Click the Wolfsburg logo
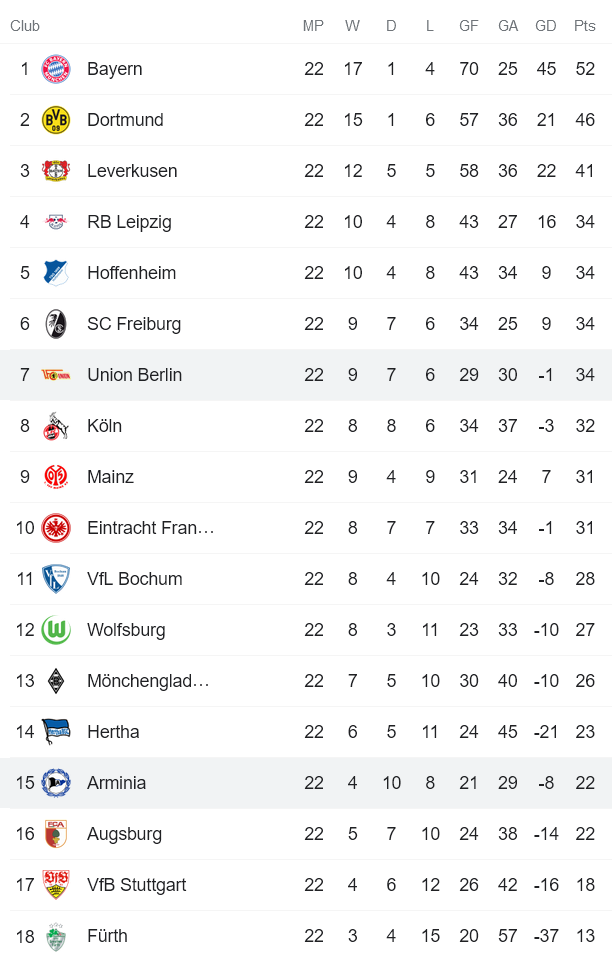 pyautogui.click(x=56, y=630)
